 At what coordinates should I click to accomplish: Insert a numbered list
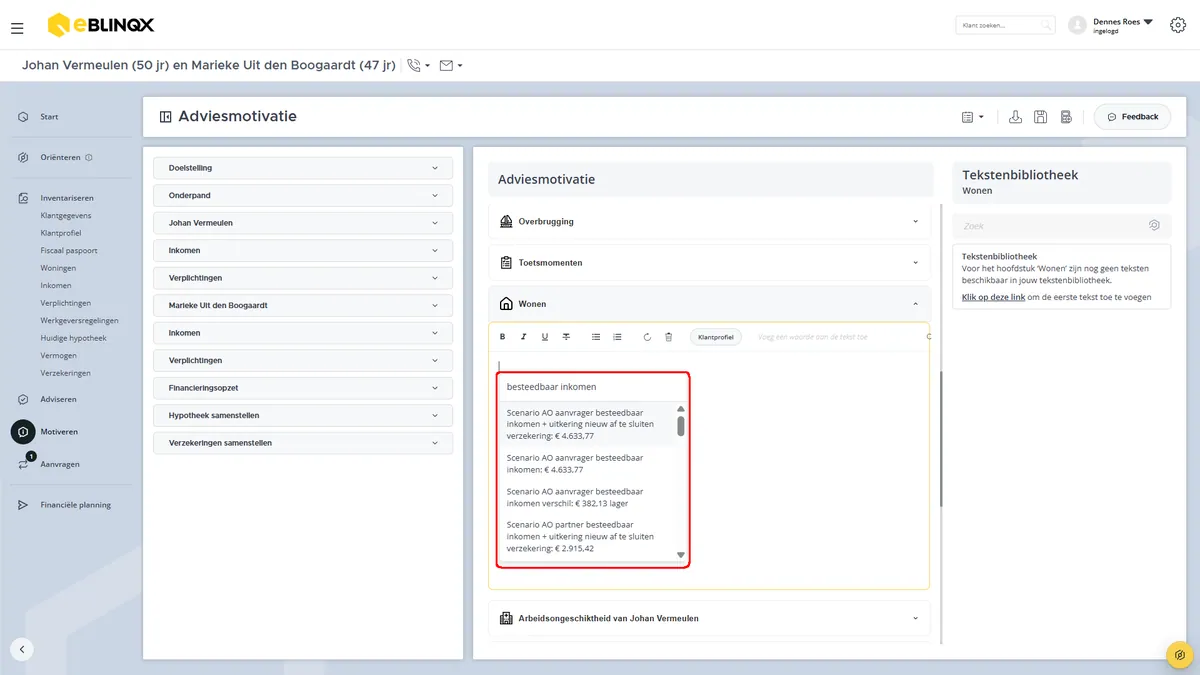pyautogui.click(x=617, y=337)
